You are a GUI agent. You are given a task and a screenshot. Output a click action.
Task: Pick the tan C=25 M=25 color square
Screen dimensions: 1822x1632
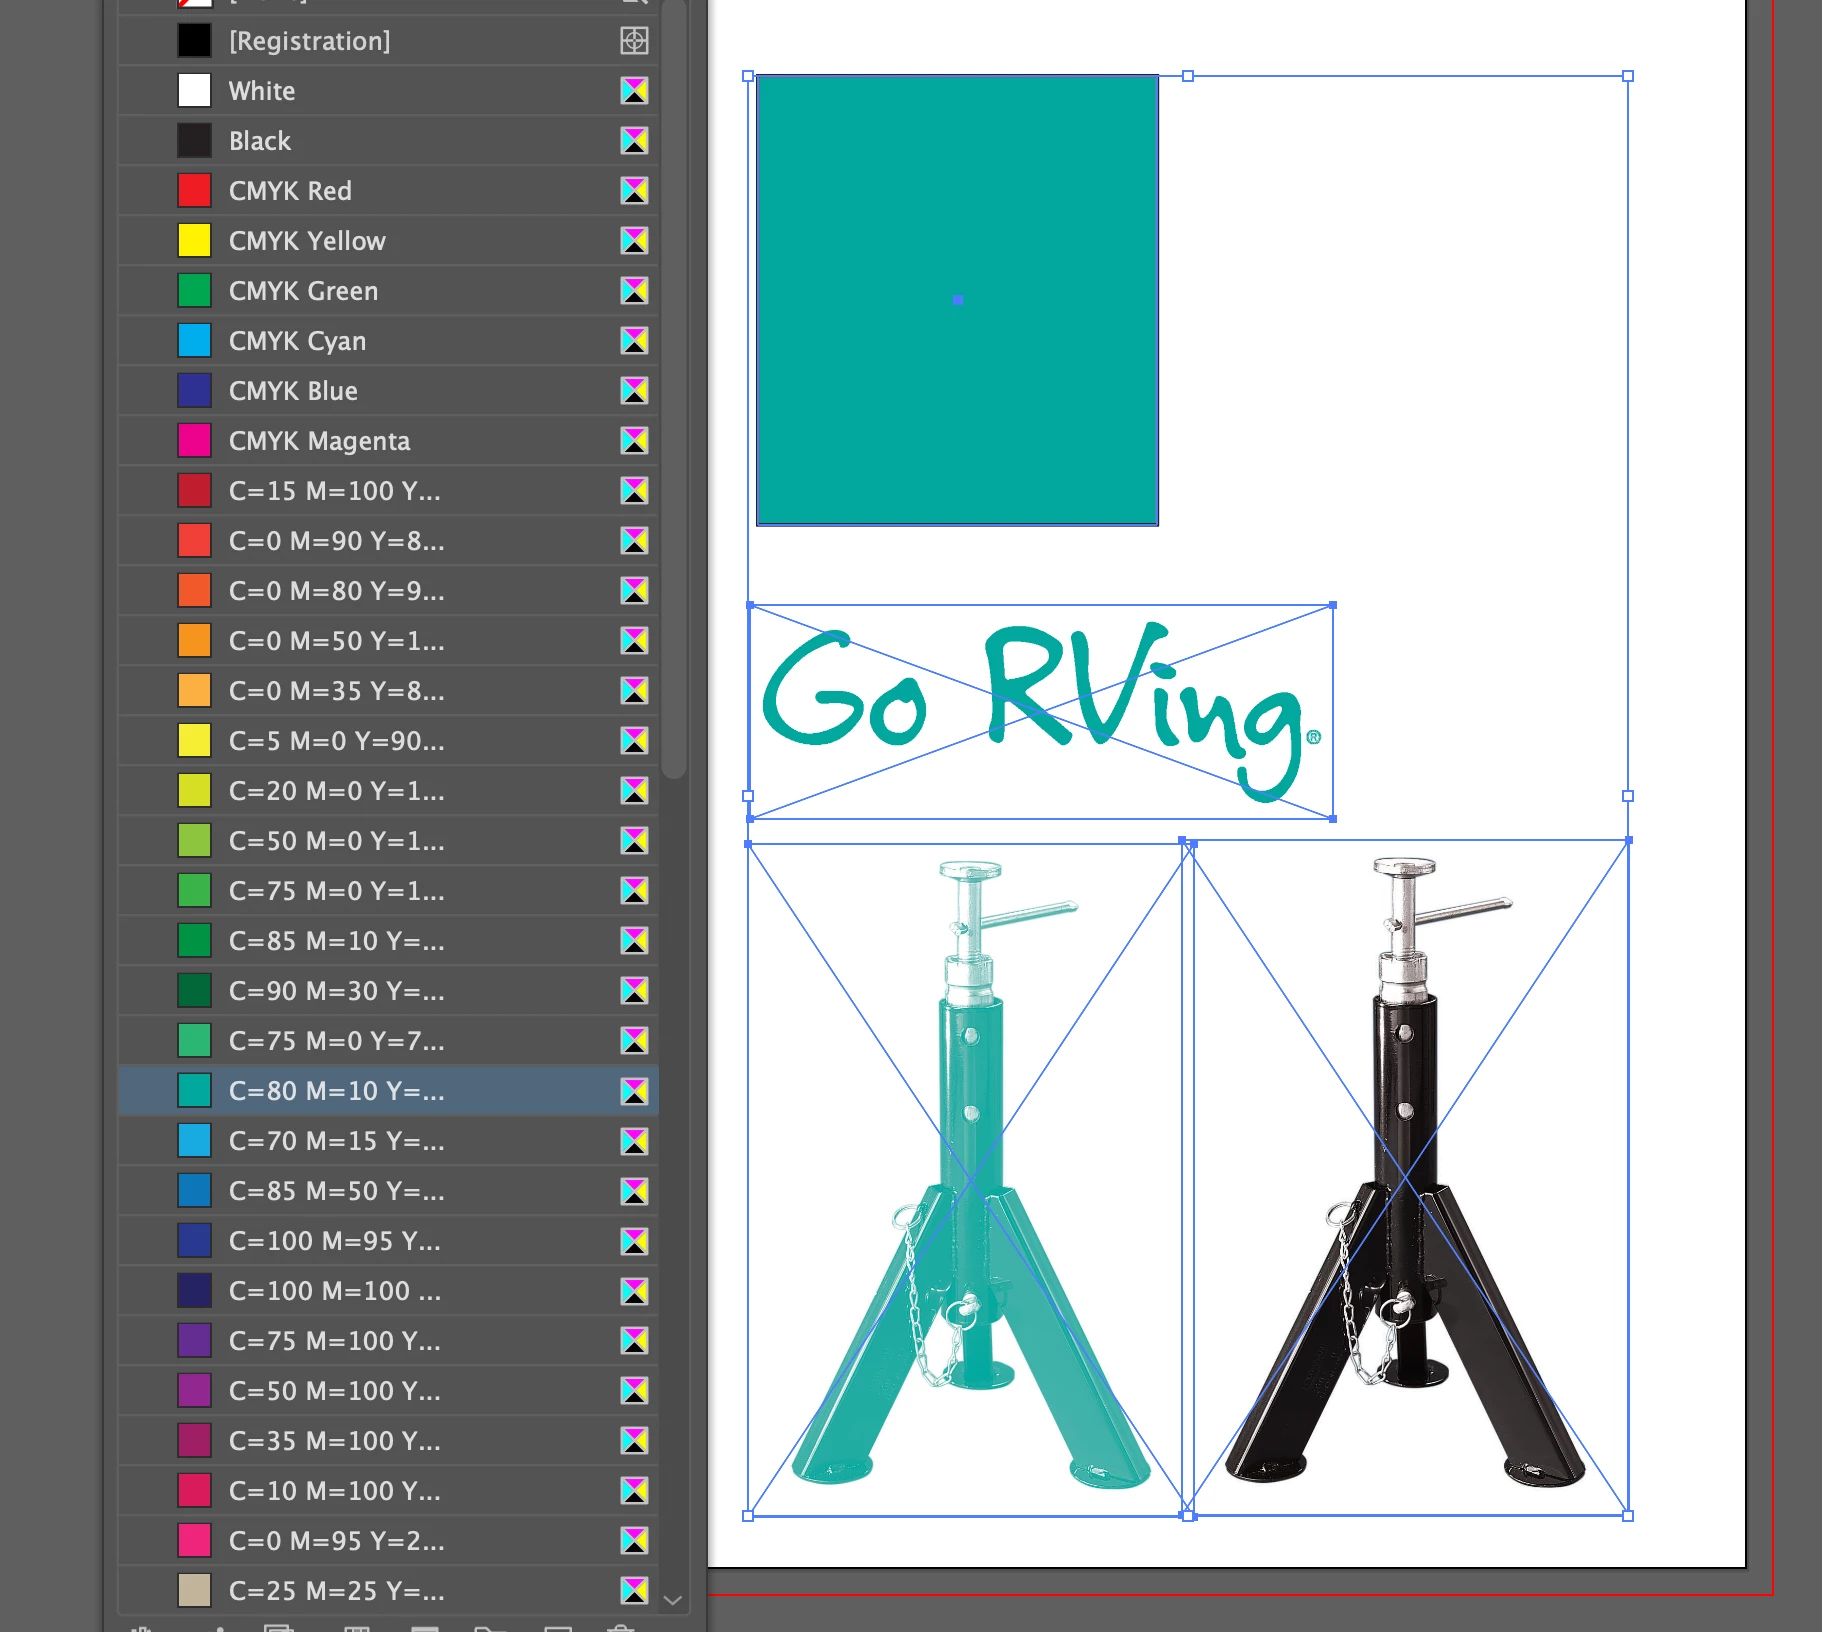(194, 1590)
